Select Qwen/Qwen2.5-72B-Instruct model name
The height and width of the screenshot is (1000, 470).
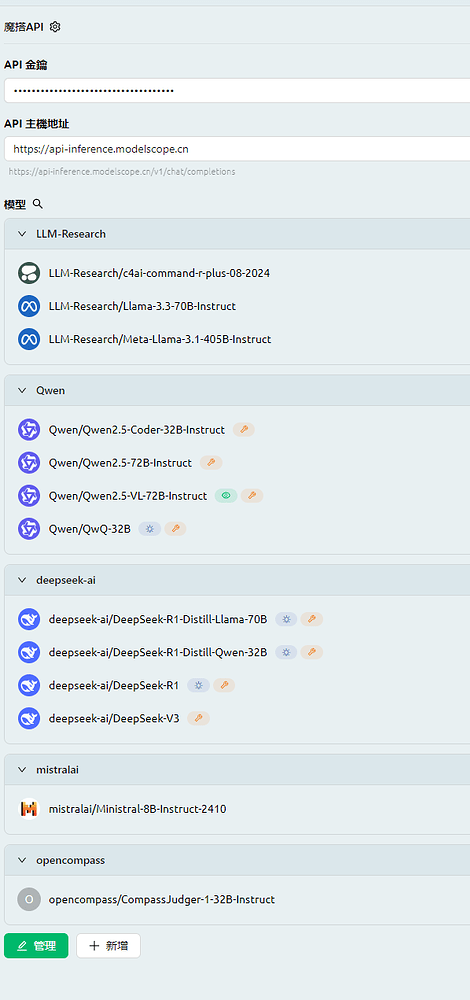pyautogui.click(x=120, y=463)
